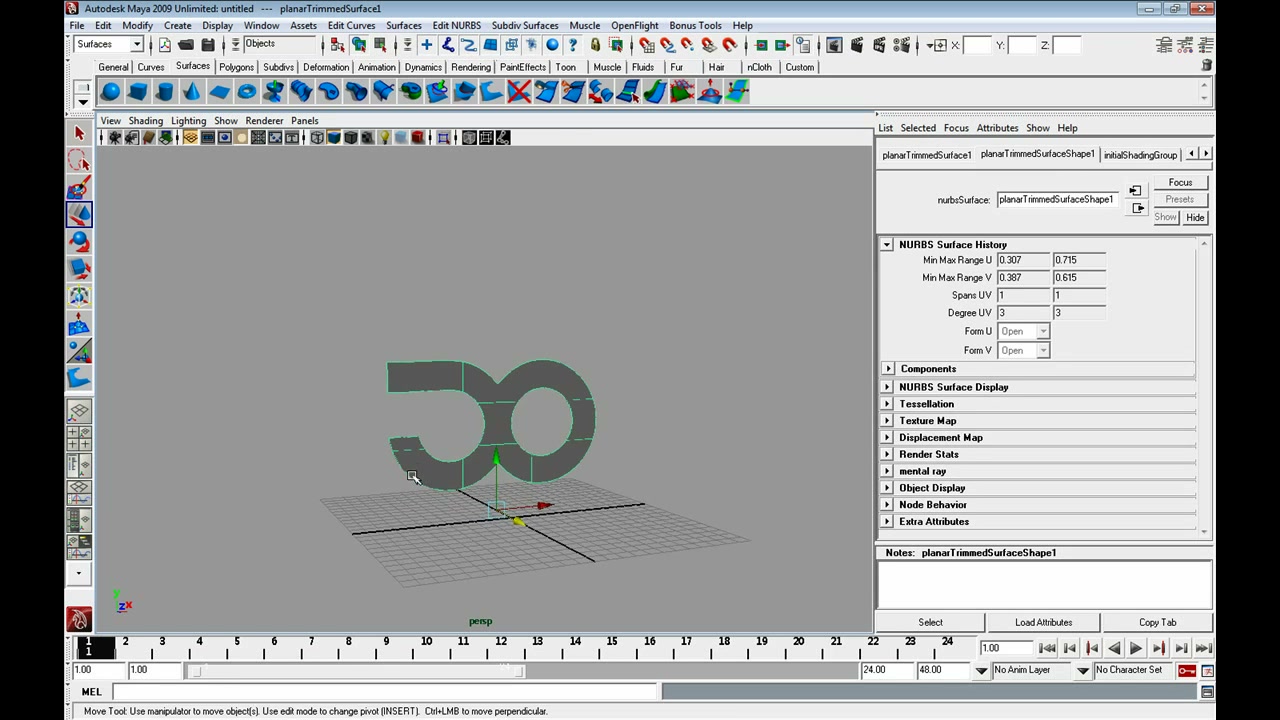
Task: Select the Scale tool in toolbox
Action: click(x=79, y=268)
